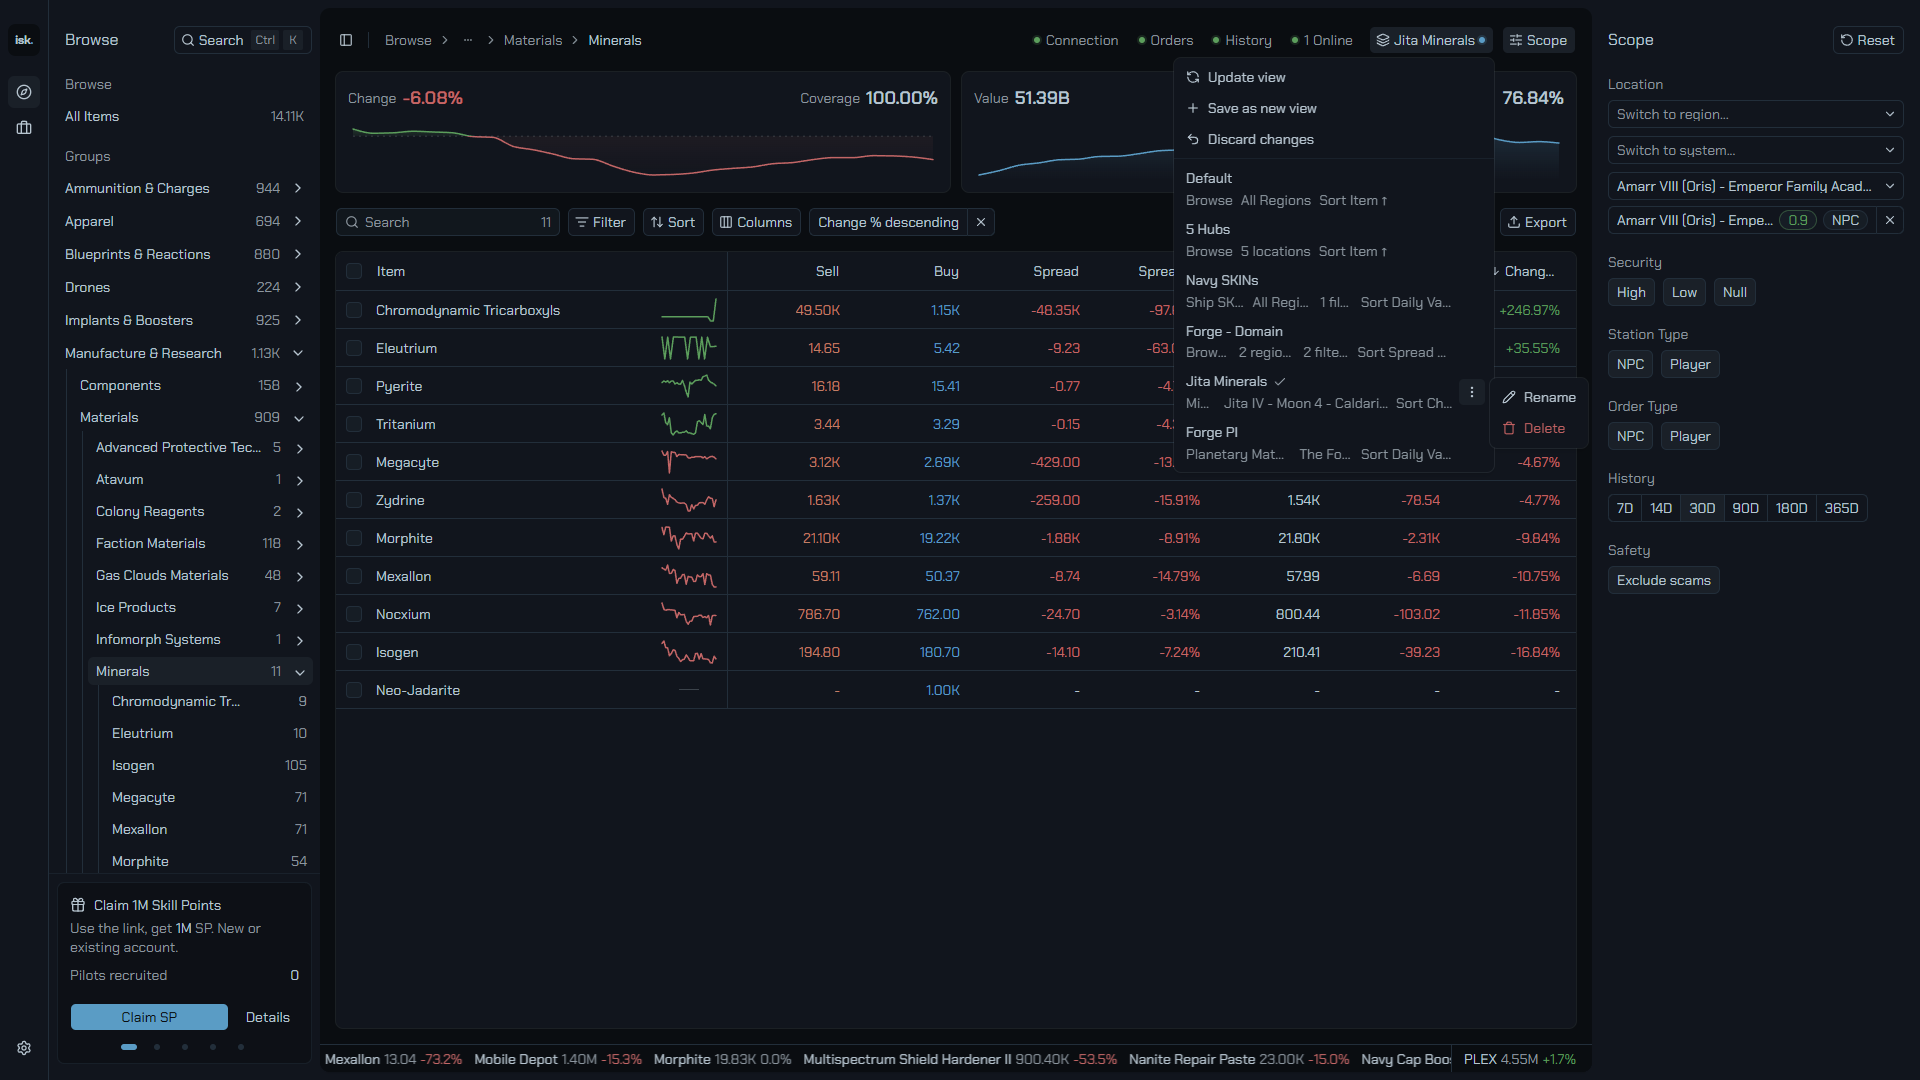1920x1080 pixels.
Task: Clear the Change % descending sort
Action: (x=981, y=222)
